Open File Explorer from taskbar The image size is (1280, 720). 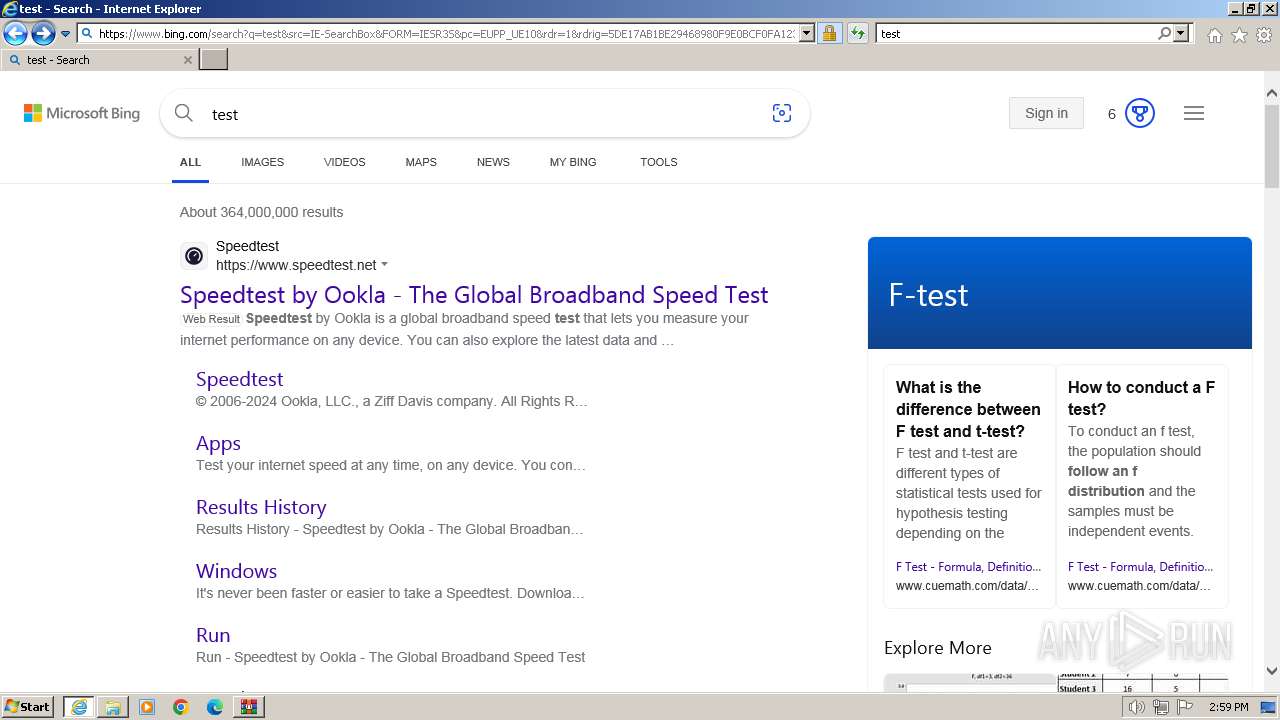(x=113, y=707)
